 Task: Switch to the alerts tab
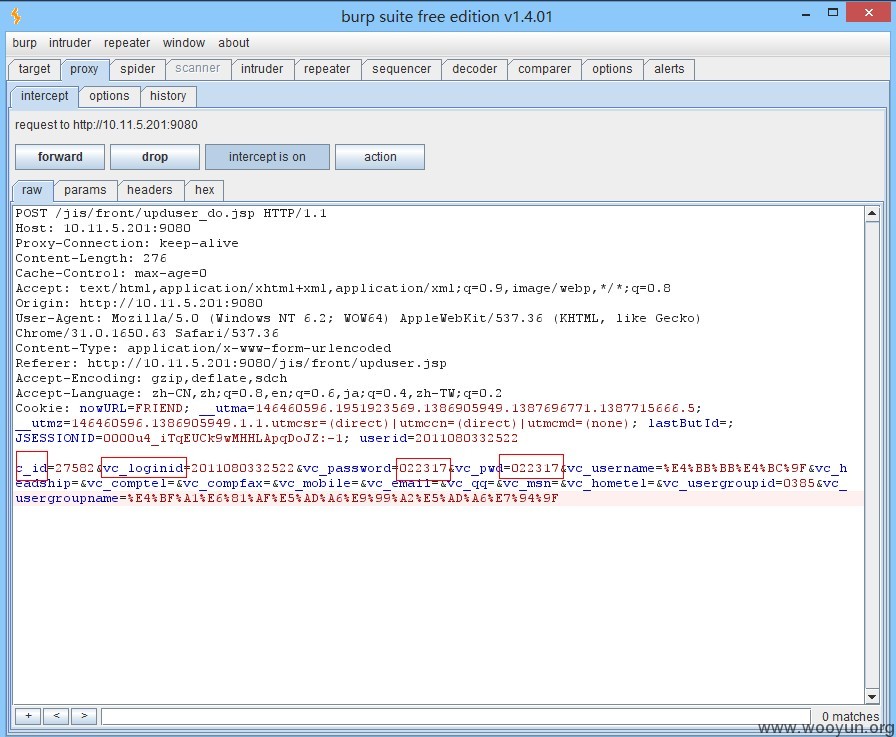669,69
